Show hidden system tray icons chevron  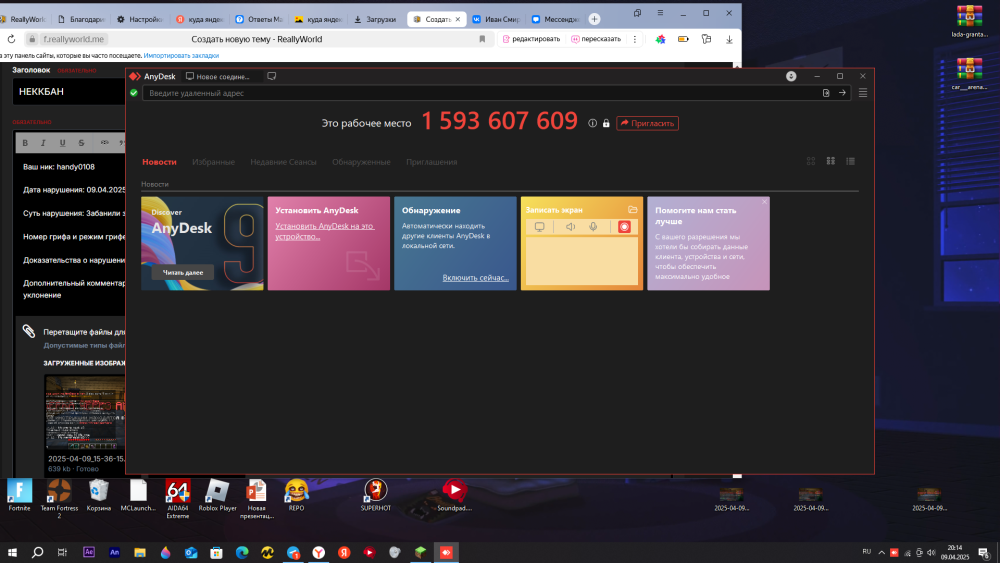click(x=881, y=553)
